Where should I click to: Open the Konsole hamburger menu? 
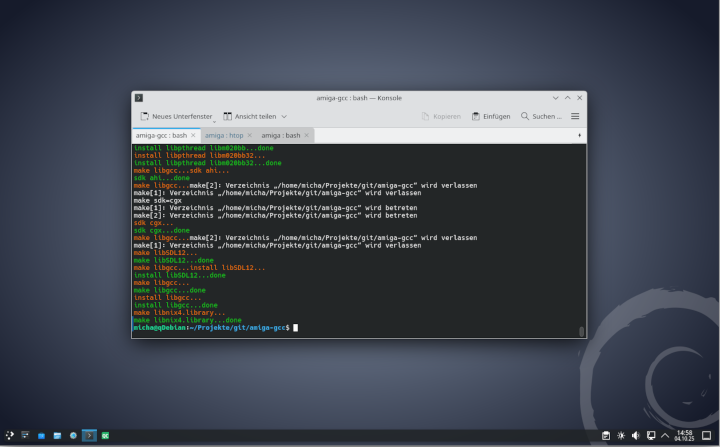click(x=575, y=116)
